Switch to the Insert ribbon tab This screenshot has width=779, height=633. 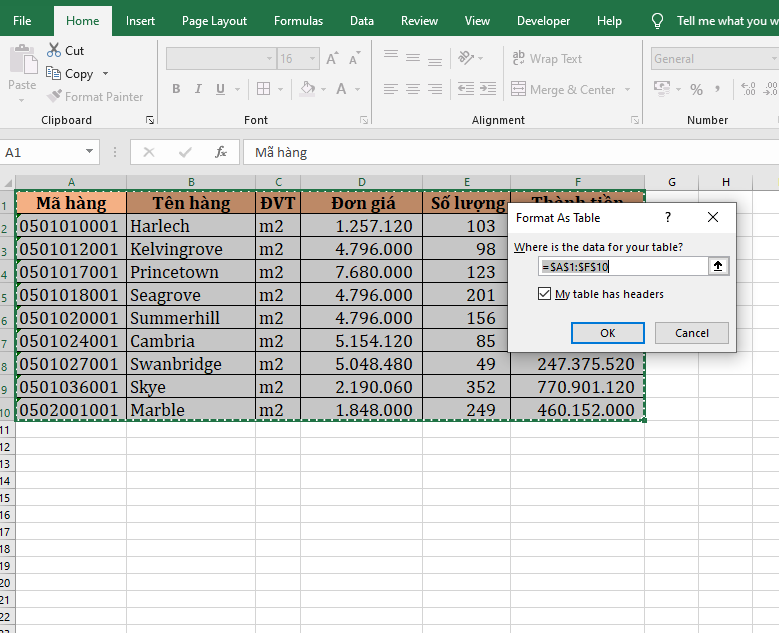coord(140,20)
